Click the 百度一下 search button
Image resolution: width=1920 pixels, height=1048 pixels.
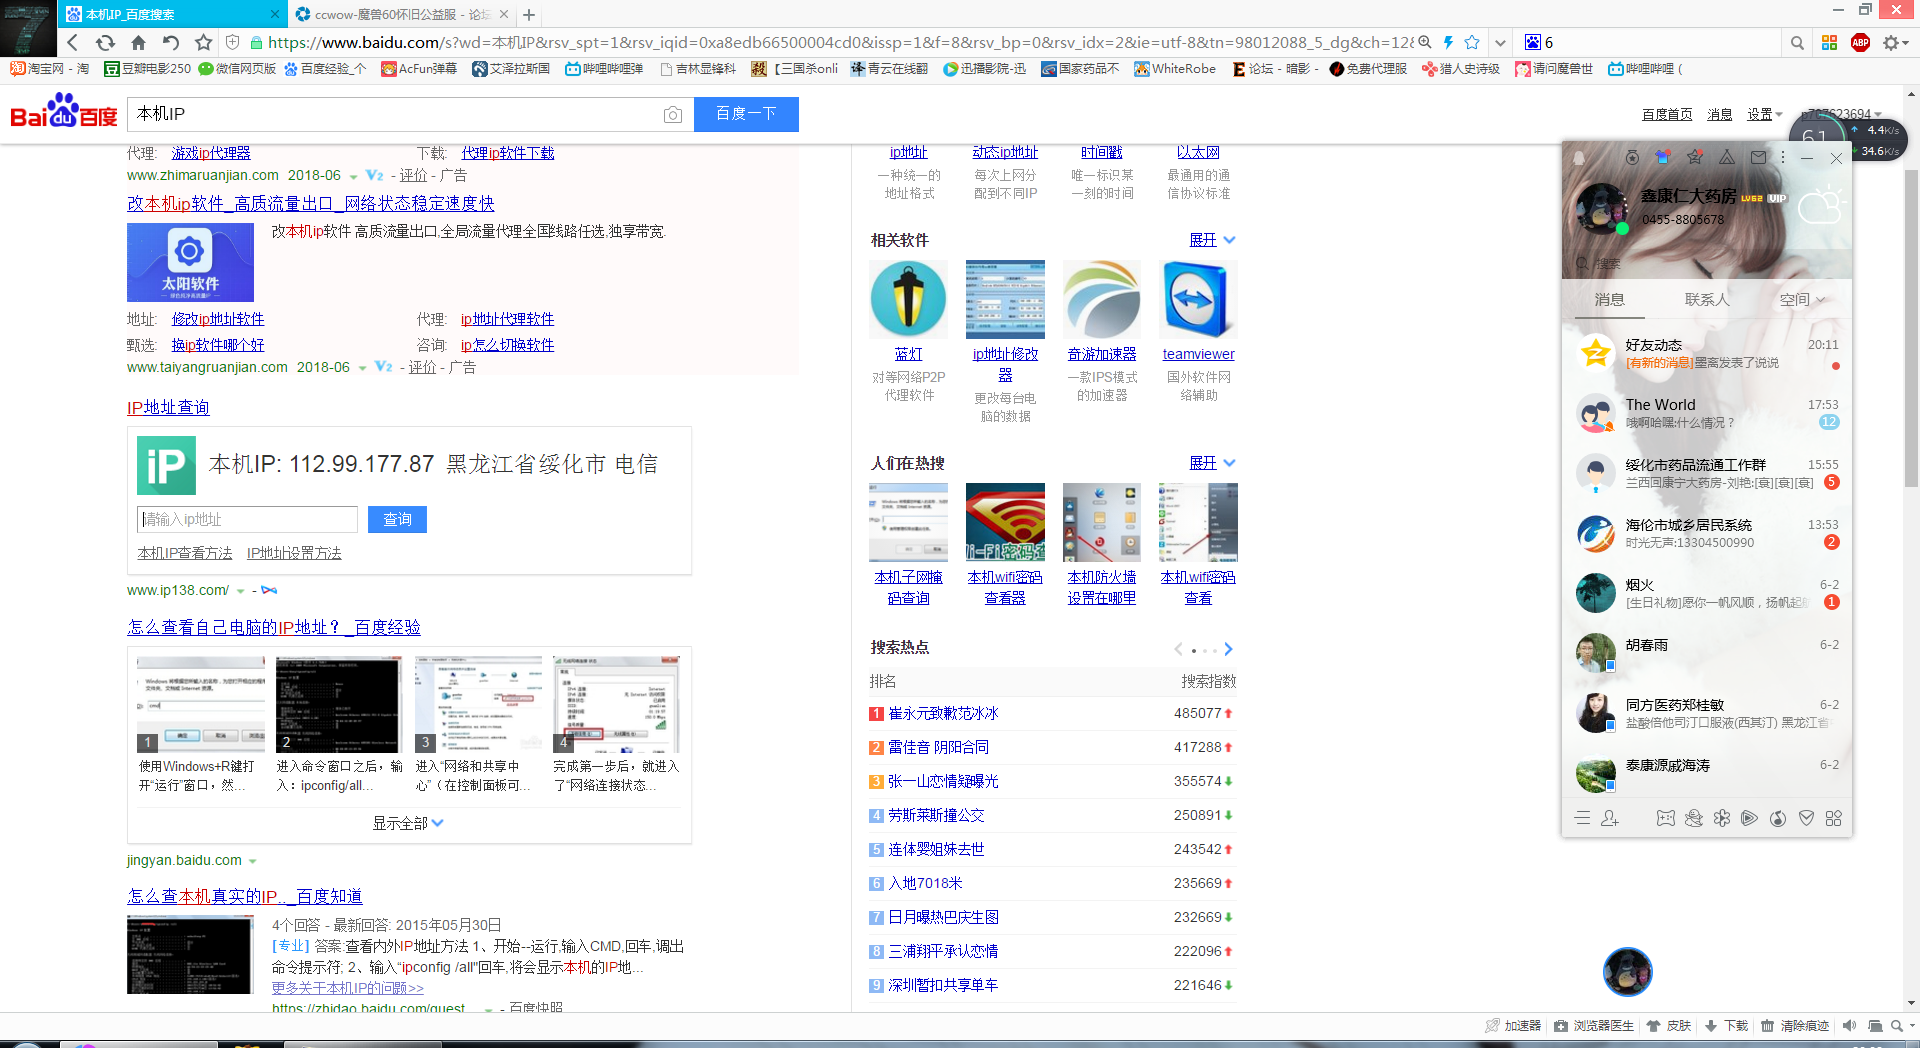(746, 114)
